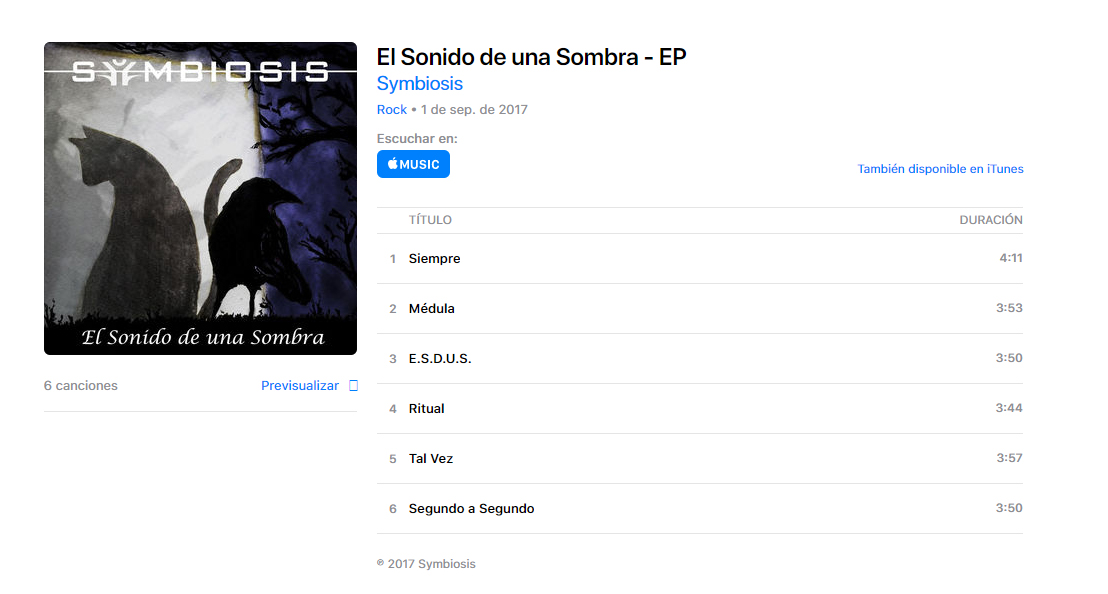Screen dimensions: 1108x594
Task: Click También disponible en iTunes link
Action: coord(940,169)
